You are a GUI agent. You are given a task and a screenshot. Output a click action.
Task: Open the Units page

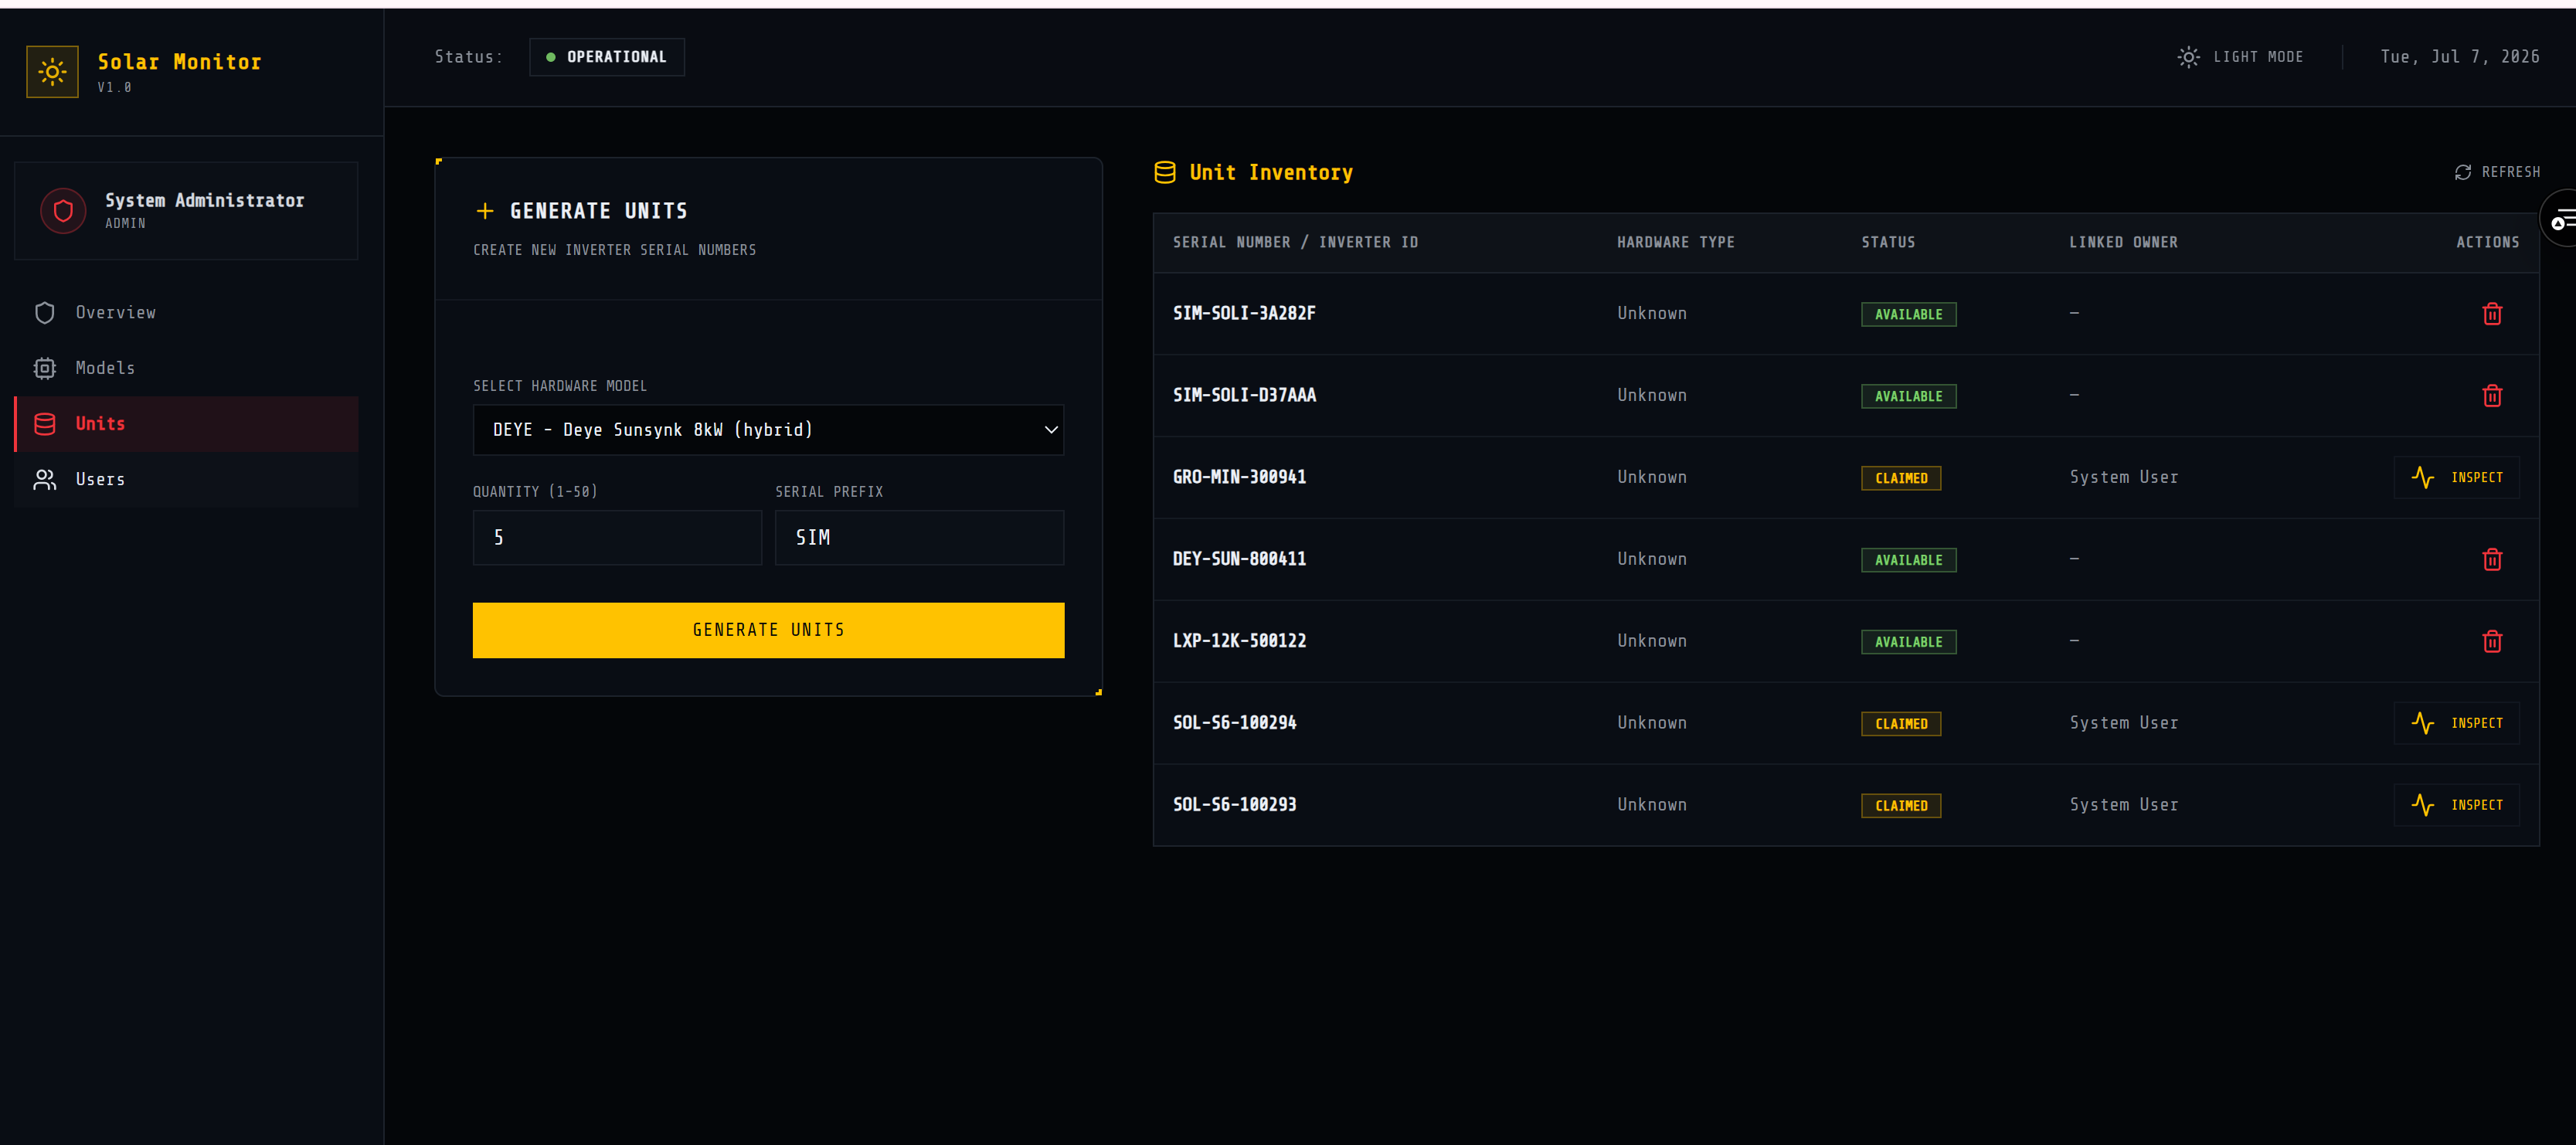click(x=186, y=424)
